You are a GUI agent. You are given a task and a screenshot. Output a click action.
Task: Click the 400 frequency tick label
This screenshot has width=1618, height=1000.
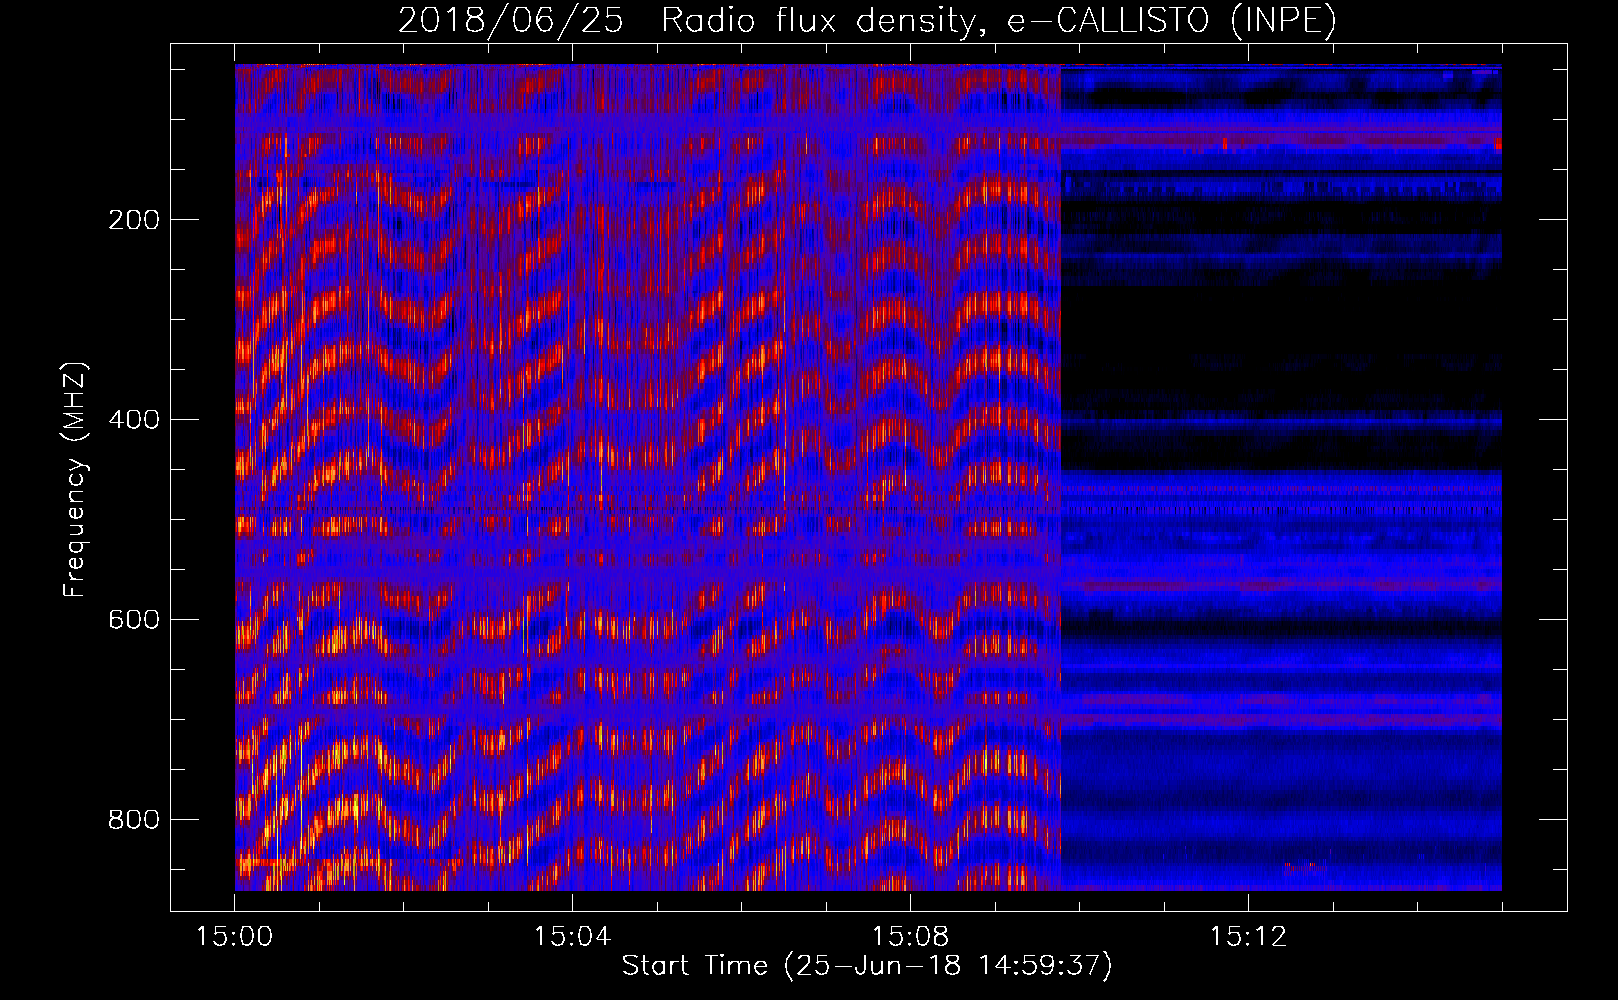click(133, 420)
